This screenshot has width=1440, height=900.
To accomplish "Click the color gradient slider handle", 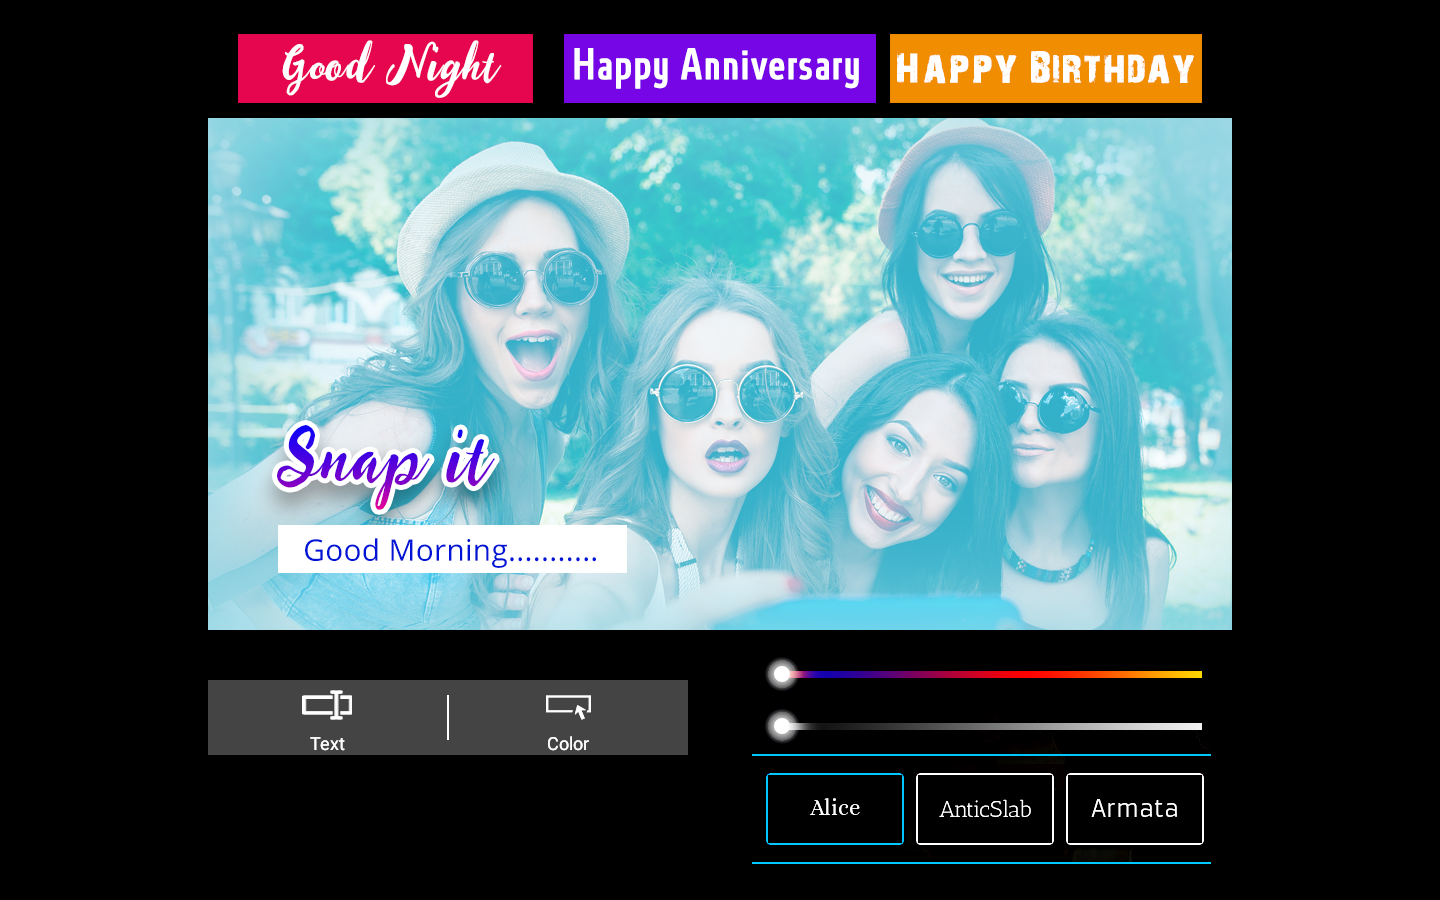I will point(782,674).
